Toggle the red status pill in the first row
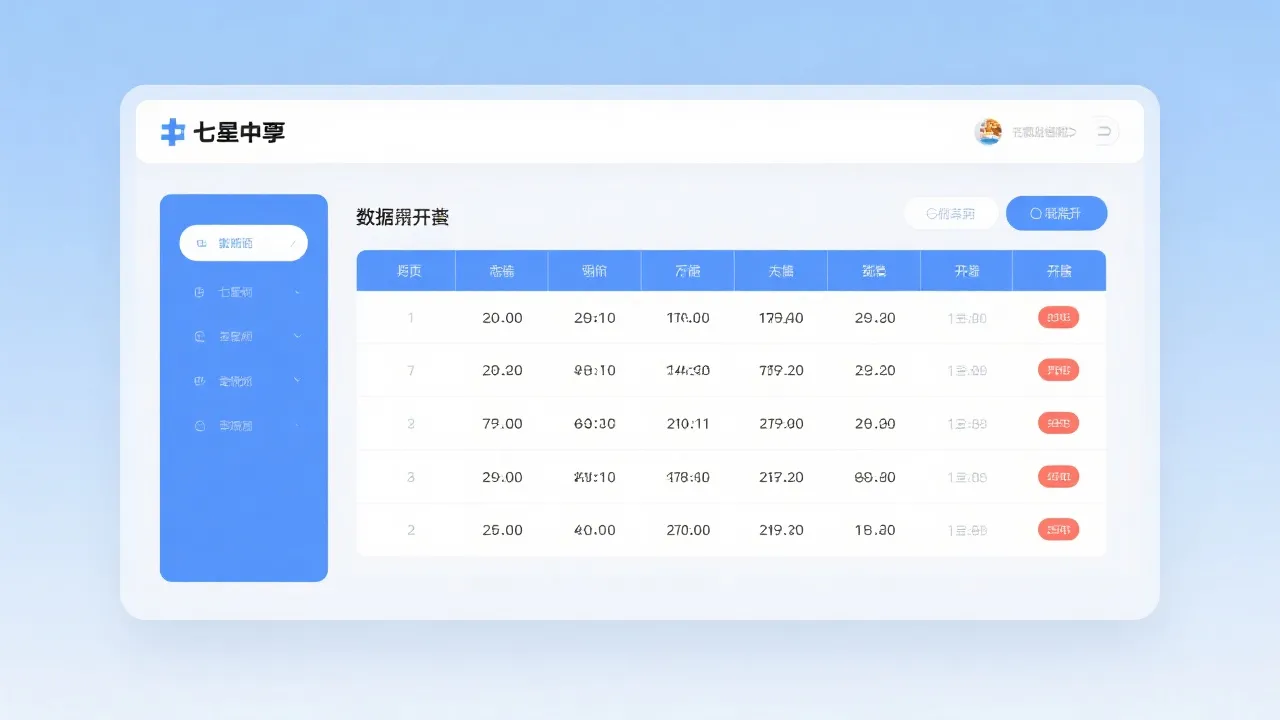 pos(1057,317)
